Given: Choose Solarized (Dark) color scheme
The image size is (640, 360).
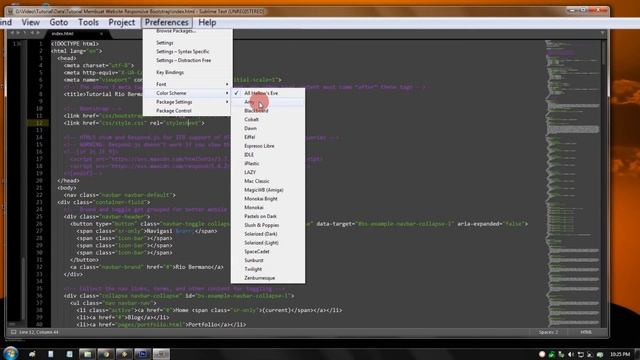Looking at the screenshot, I should point(268,234).
